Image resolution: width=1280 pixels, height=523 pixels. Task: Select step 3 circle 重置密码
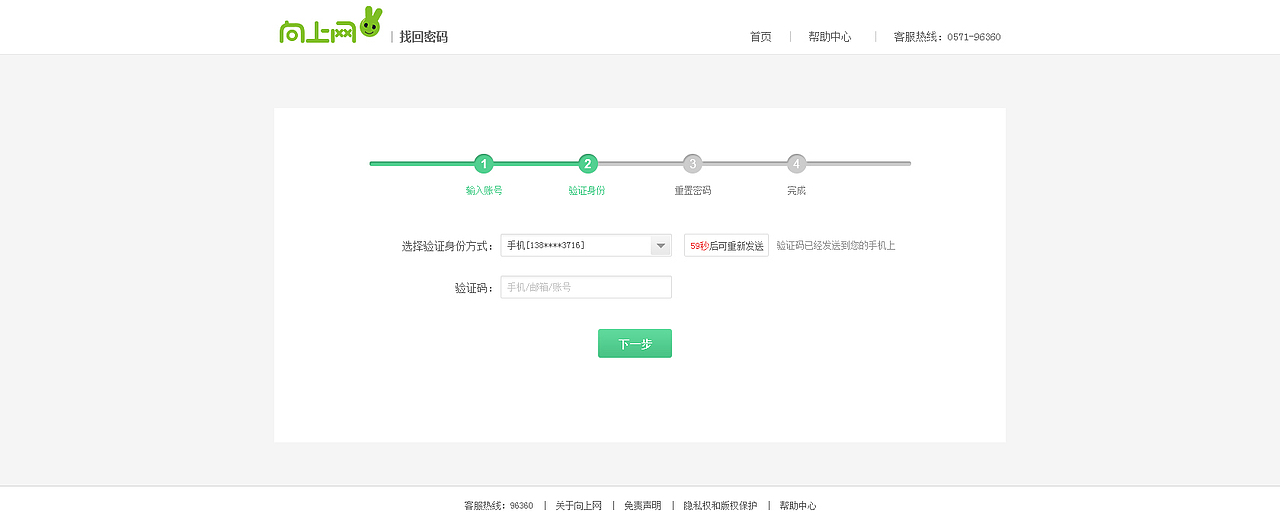pyautogui.click(x=692, y=163)
